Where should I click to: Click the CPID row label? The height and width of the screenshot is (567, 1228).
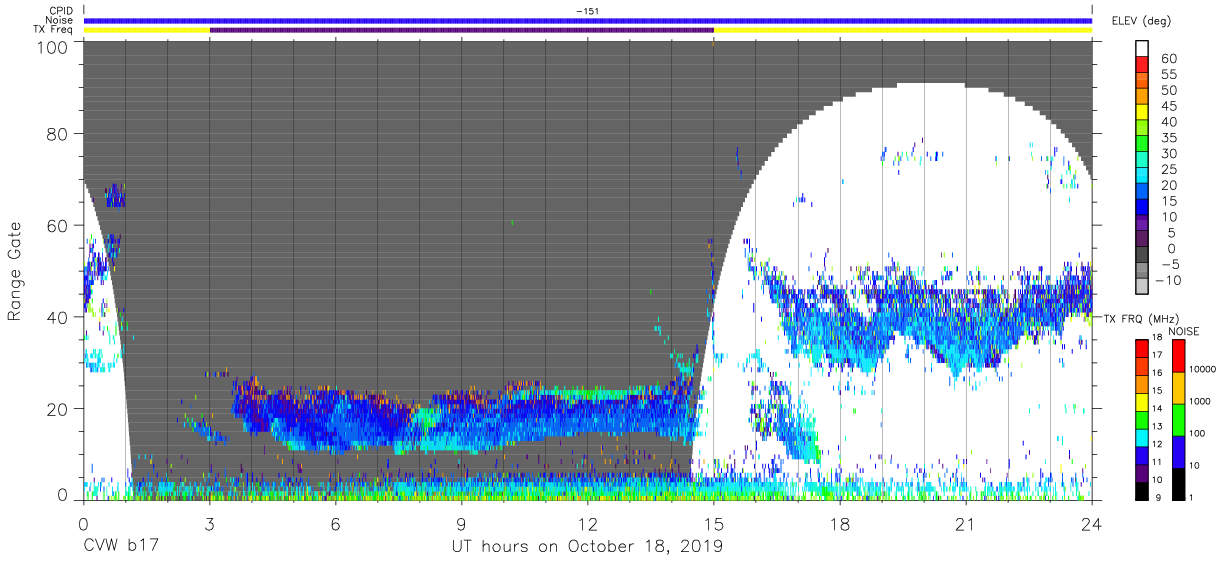point(62,10)
